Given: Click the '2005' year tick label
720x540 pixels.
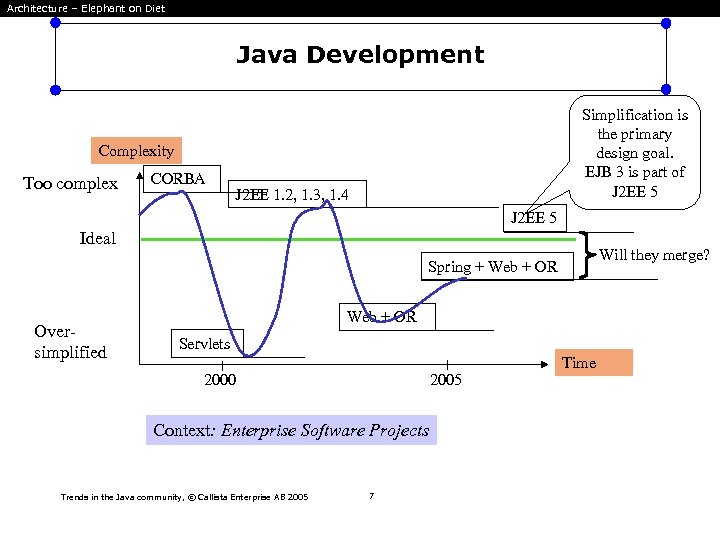Looking at the screenshot, I should (446, 379).
